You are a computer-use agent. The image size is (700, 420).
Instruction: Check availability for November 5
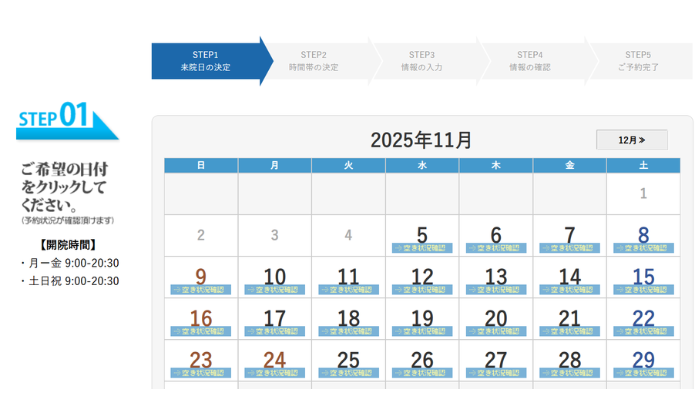tap(422, 247)
